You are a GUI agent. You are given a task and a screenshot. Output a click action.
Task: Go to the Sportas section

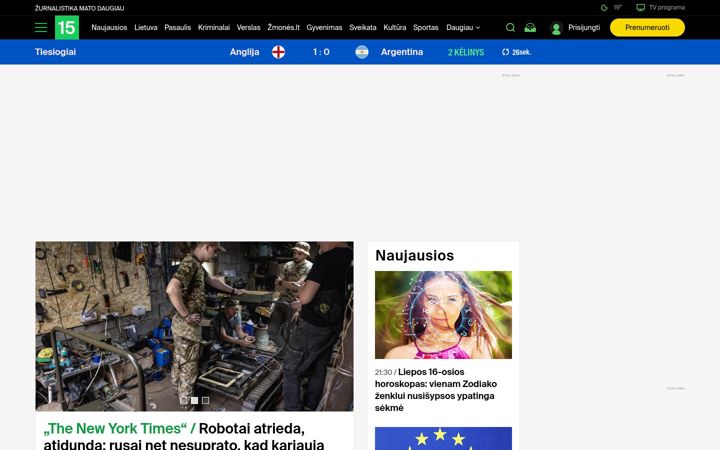click(426, 28)
